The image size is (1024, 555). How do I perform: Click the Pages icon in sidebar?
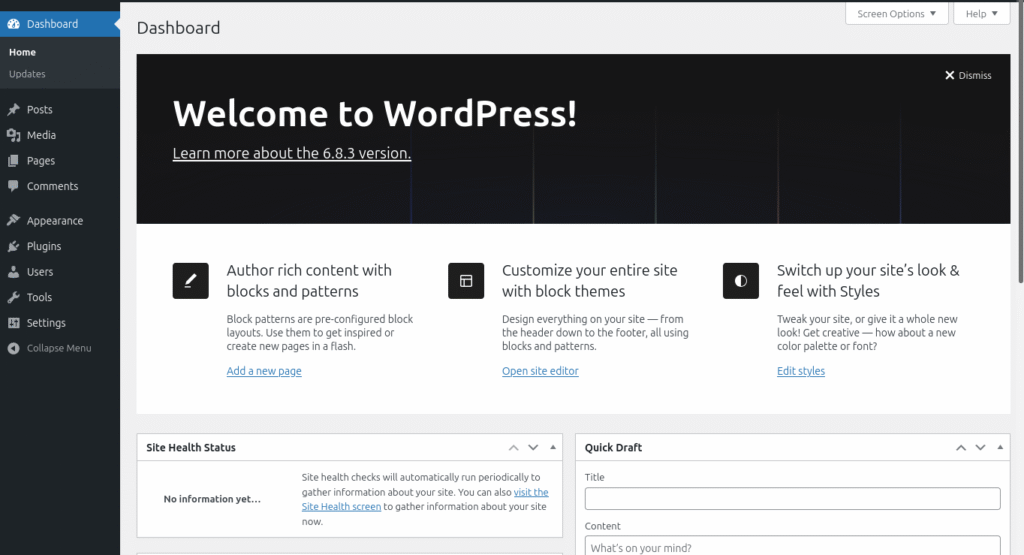click(x=13, y=161)
